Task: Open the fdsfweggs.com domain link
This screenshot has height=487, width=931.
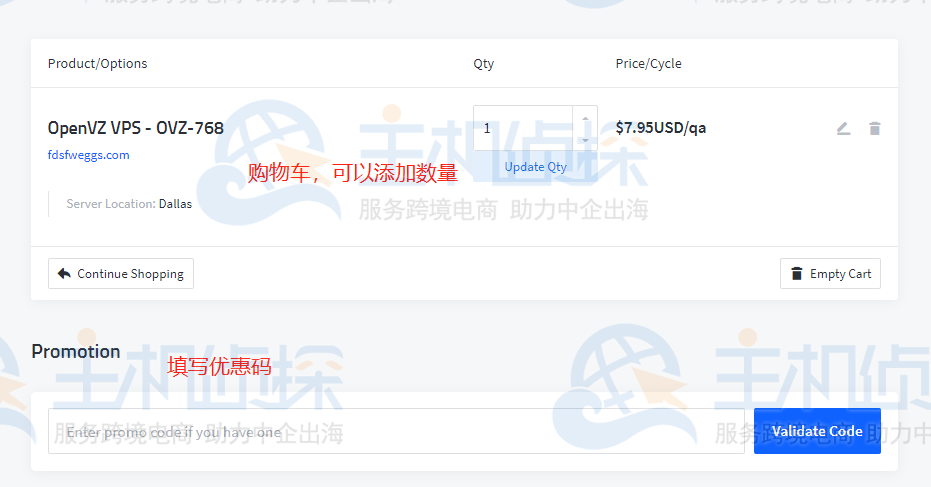Action: (88, 155)
